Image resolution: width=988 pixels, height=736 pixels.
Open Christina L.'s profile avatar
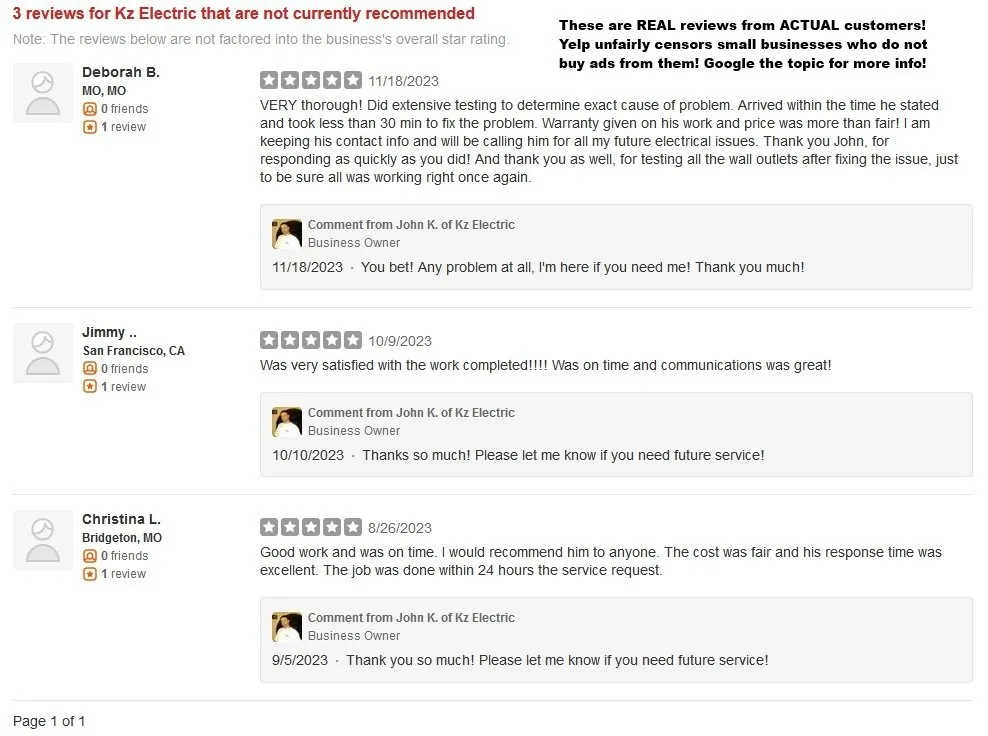(43, 540)
